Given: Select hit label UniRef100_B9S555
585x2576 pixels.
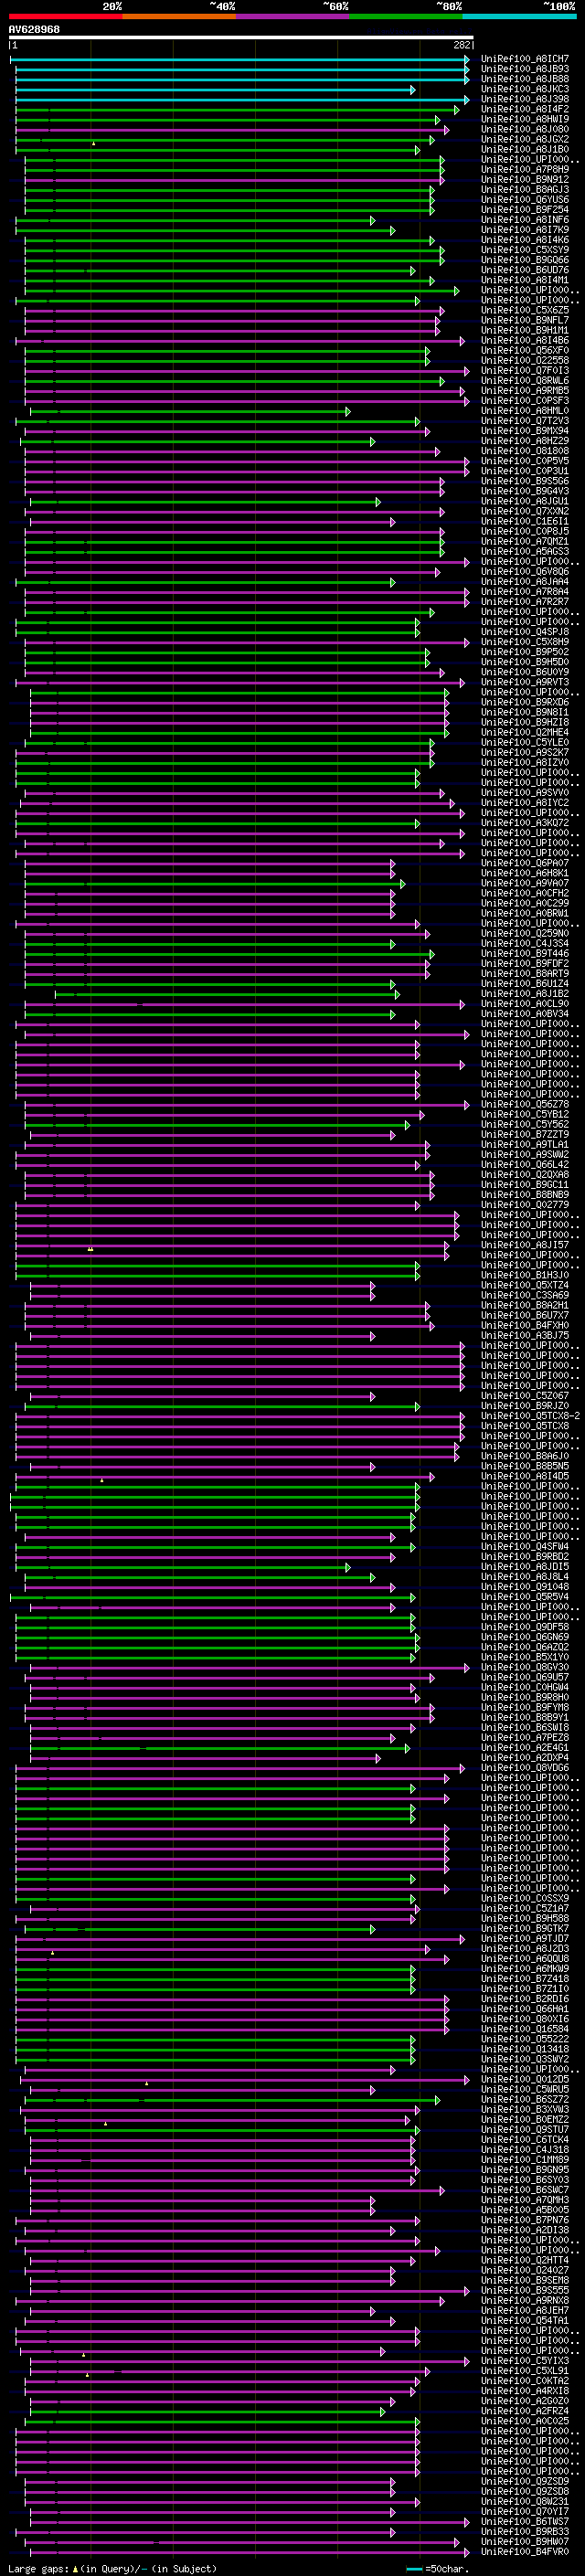Looking at the screenshot, I should tap(525, 2290).
